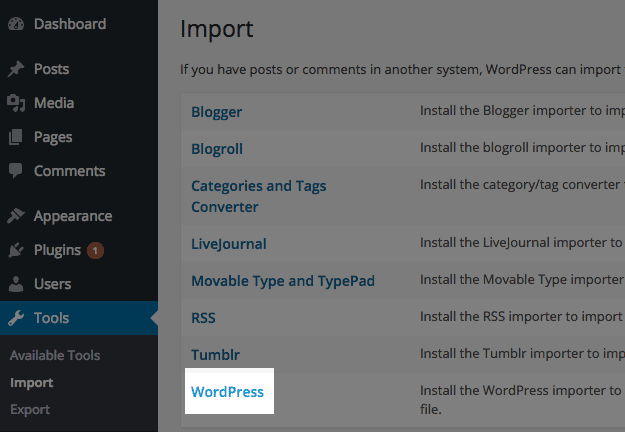The height and width of the screenshot is (432, 625).
Task: Click the Pages stack icon
Action: click(16, 137)
